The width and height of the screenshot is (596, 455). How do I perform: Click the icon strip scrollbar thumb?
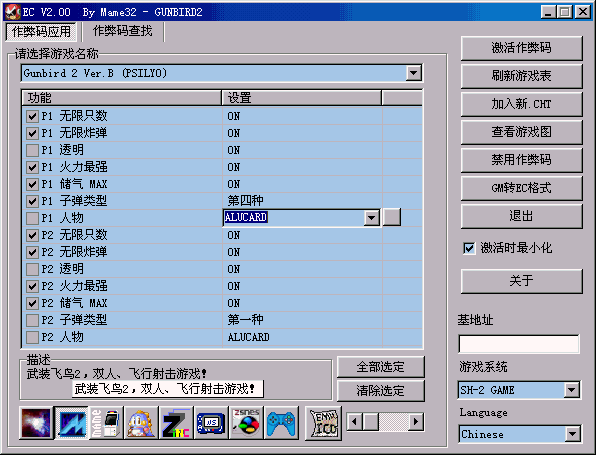point(371,422)
